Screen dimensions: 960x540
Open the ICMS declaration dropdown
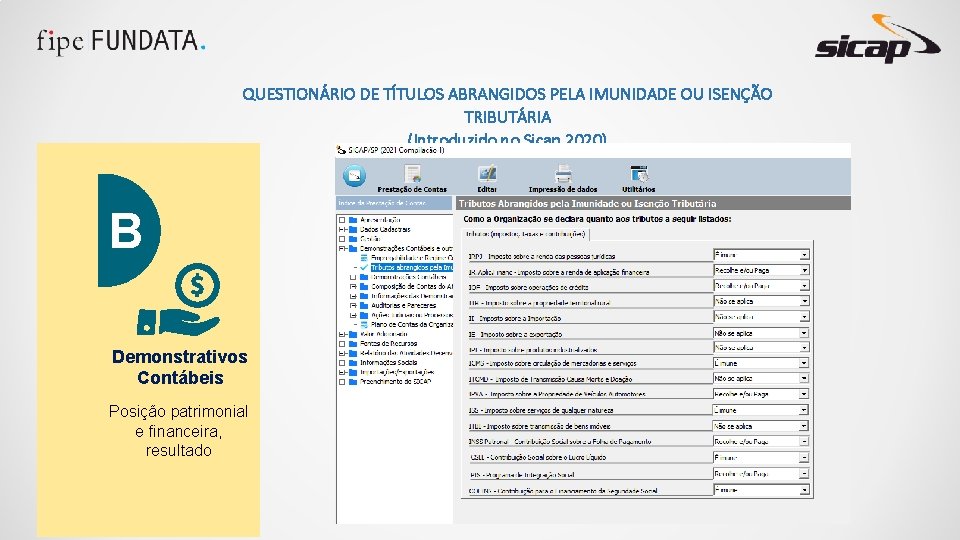coord(804,363)
